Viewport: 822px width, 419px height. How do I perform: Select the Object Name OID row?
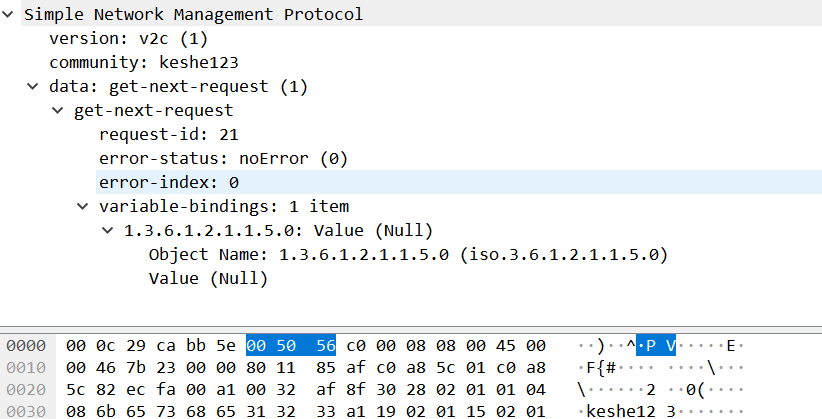407,255
